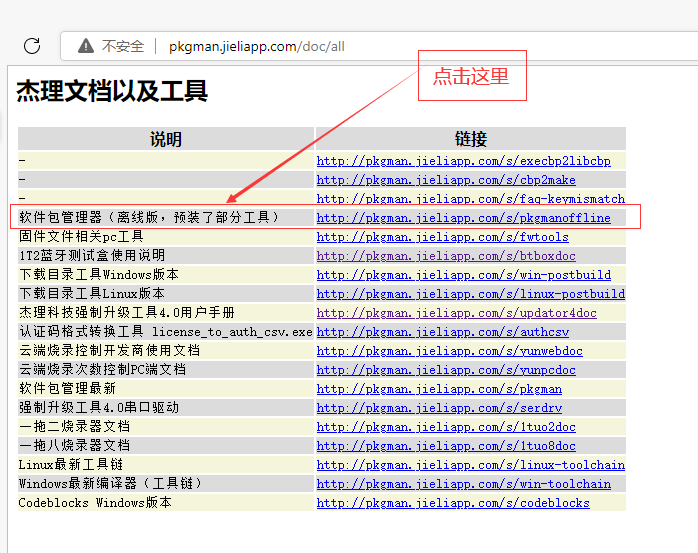Click the 不安全 label in address bar
This screenshot has width=698, height=553.
[x=123, y=46]
